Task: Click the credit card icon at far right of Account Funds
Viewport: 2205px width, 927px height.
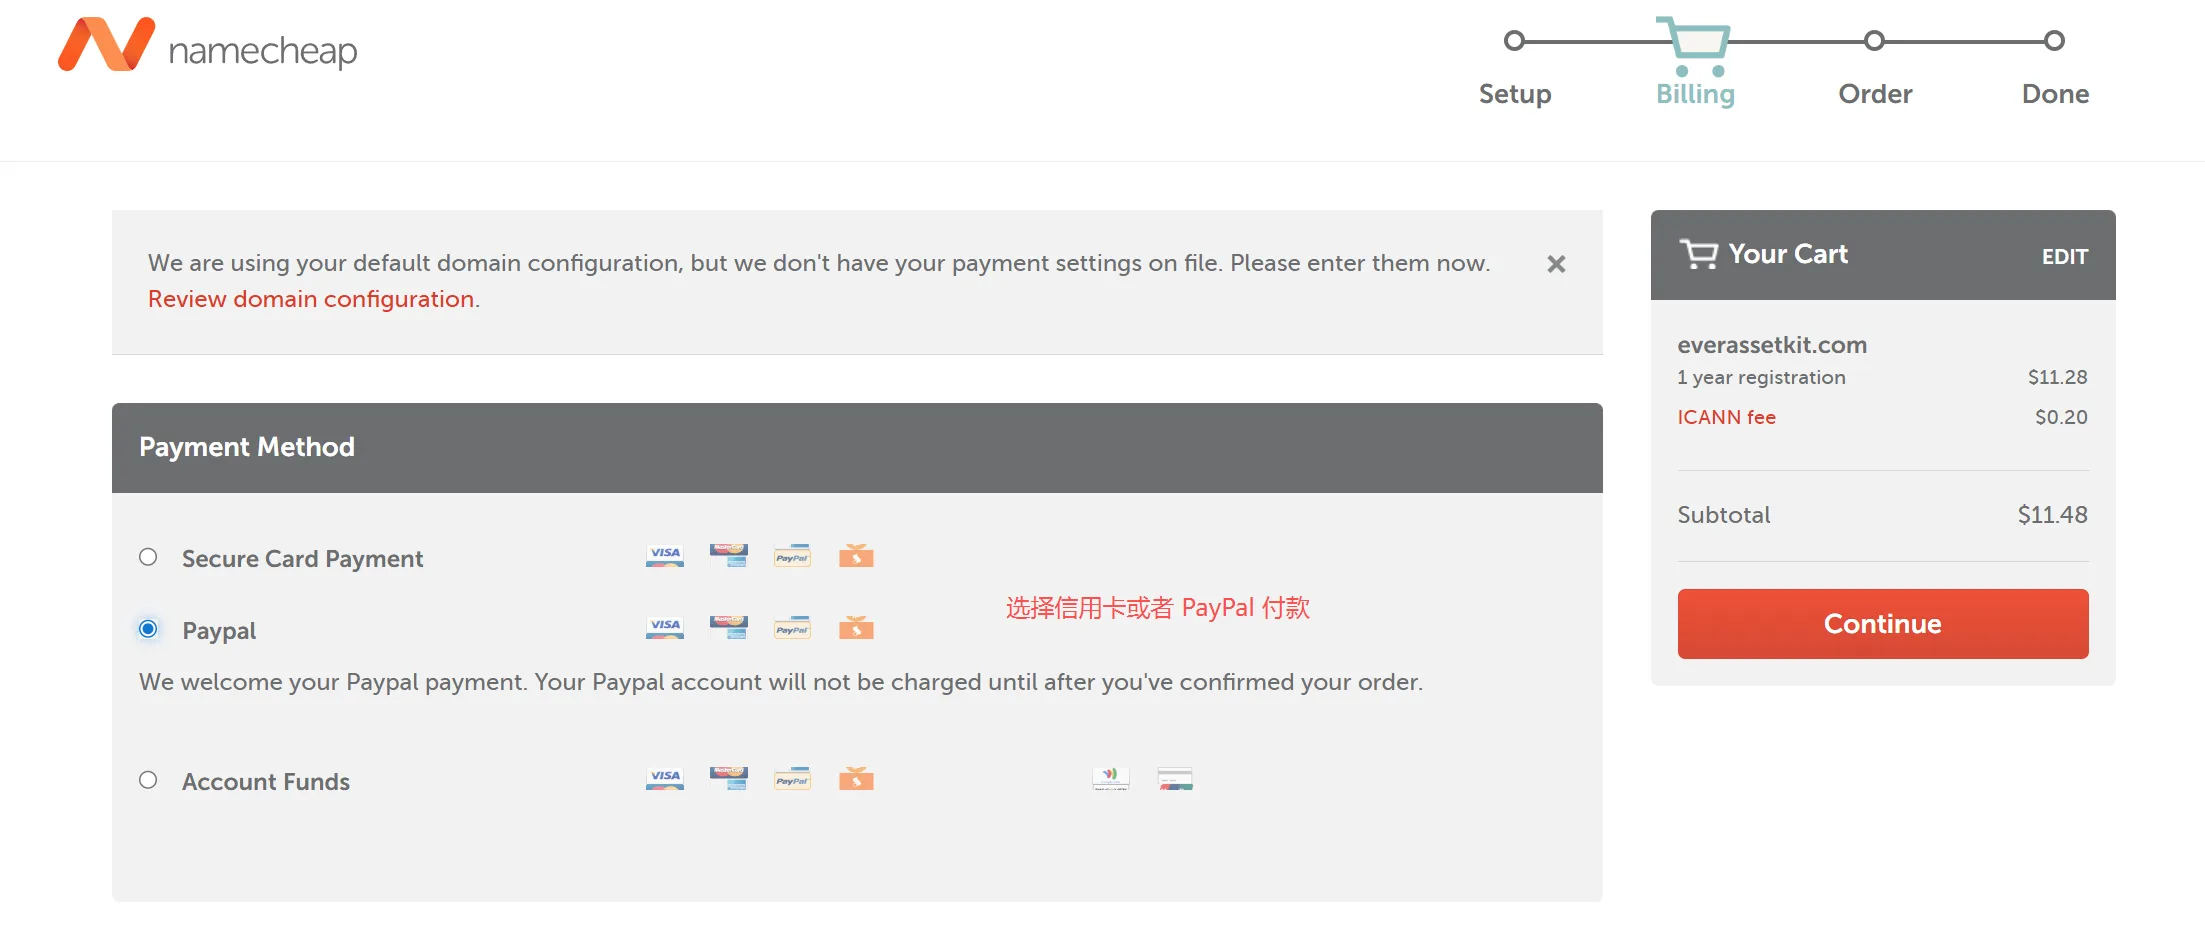Action: tap(1174, 778)
